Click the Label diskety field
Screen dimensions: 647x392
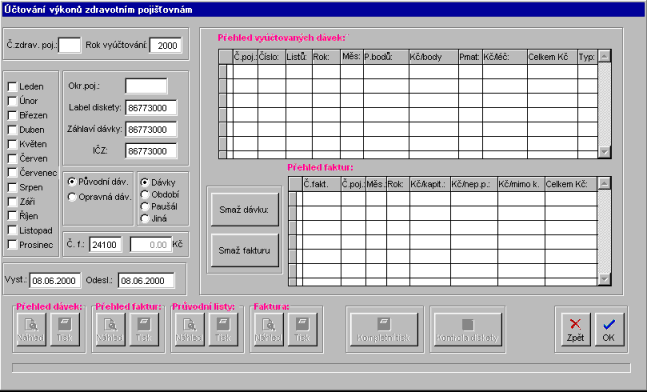151,108
